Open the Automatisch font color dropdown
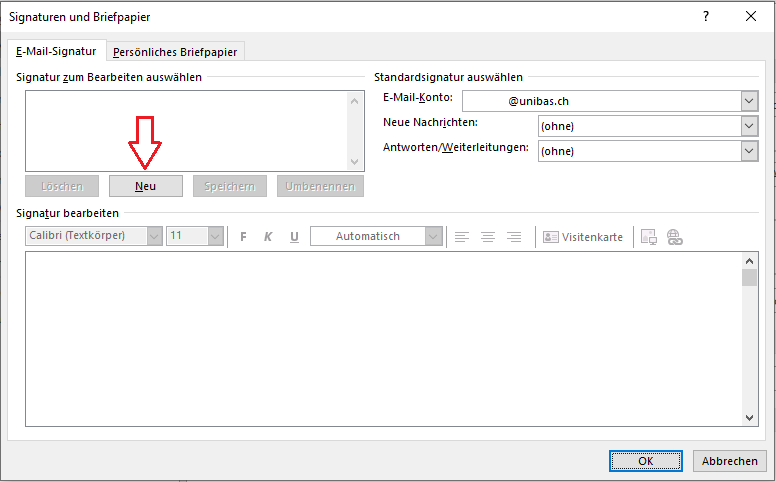This screenshot has height=482, width=776. coord(433,237)
